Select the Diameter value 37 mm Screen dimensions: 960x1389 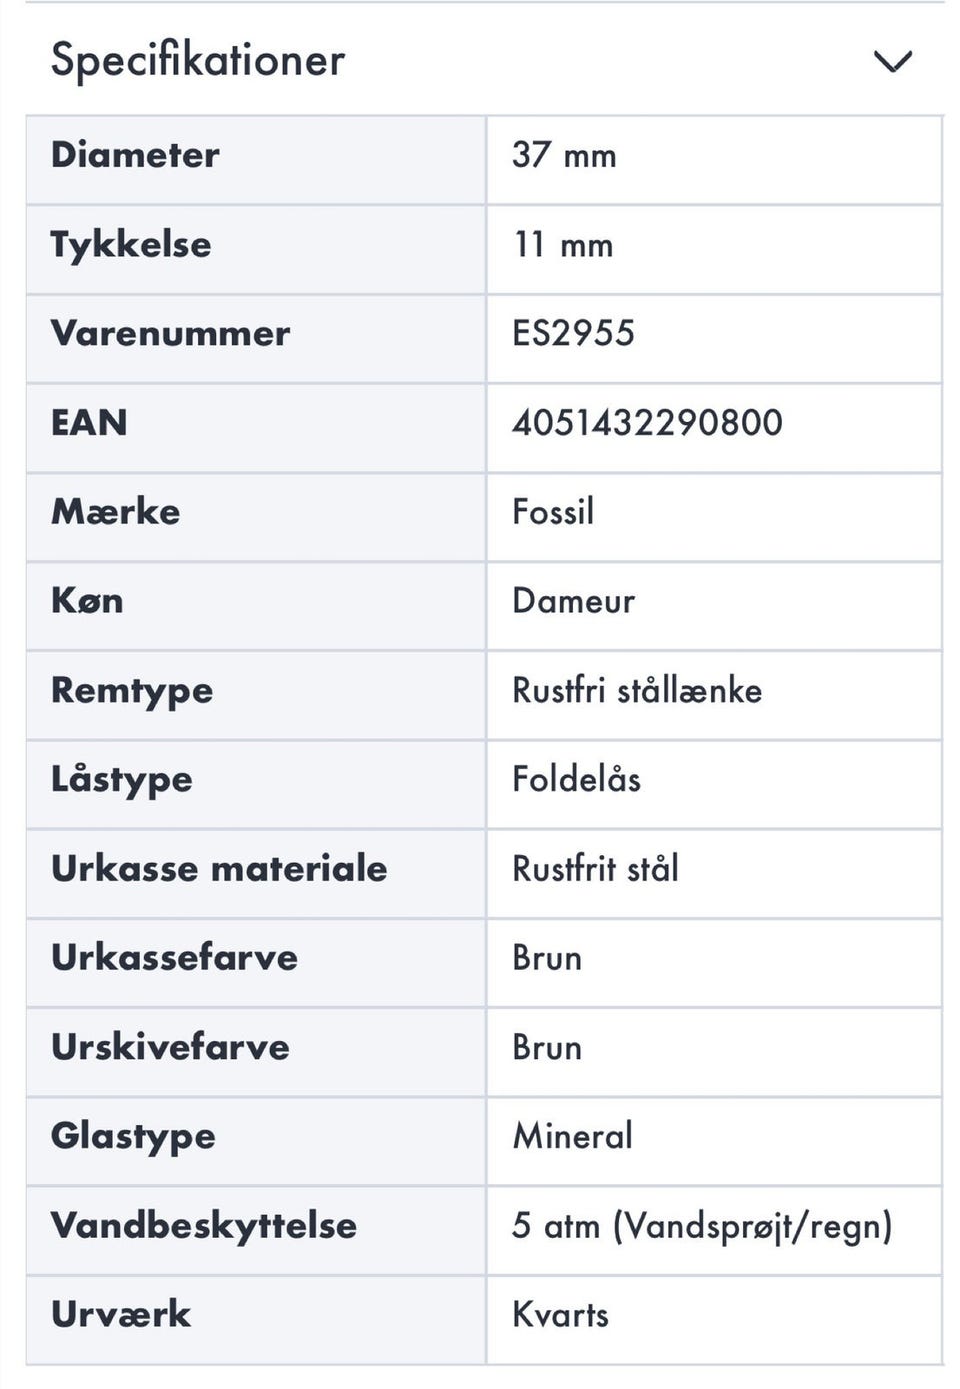click(x=564, y=155)
